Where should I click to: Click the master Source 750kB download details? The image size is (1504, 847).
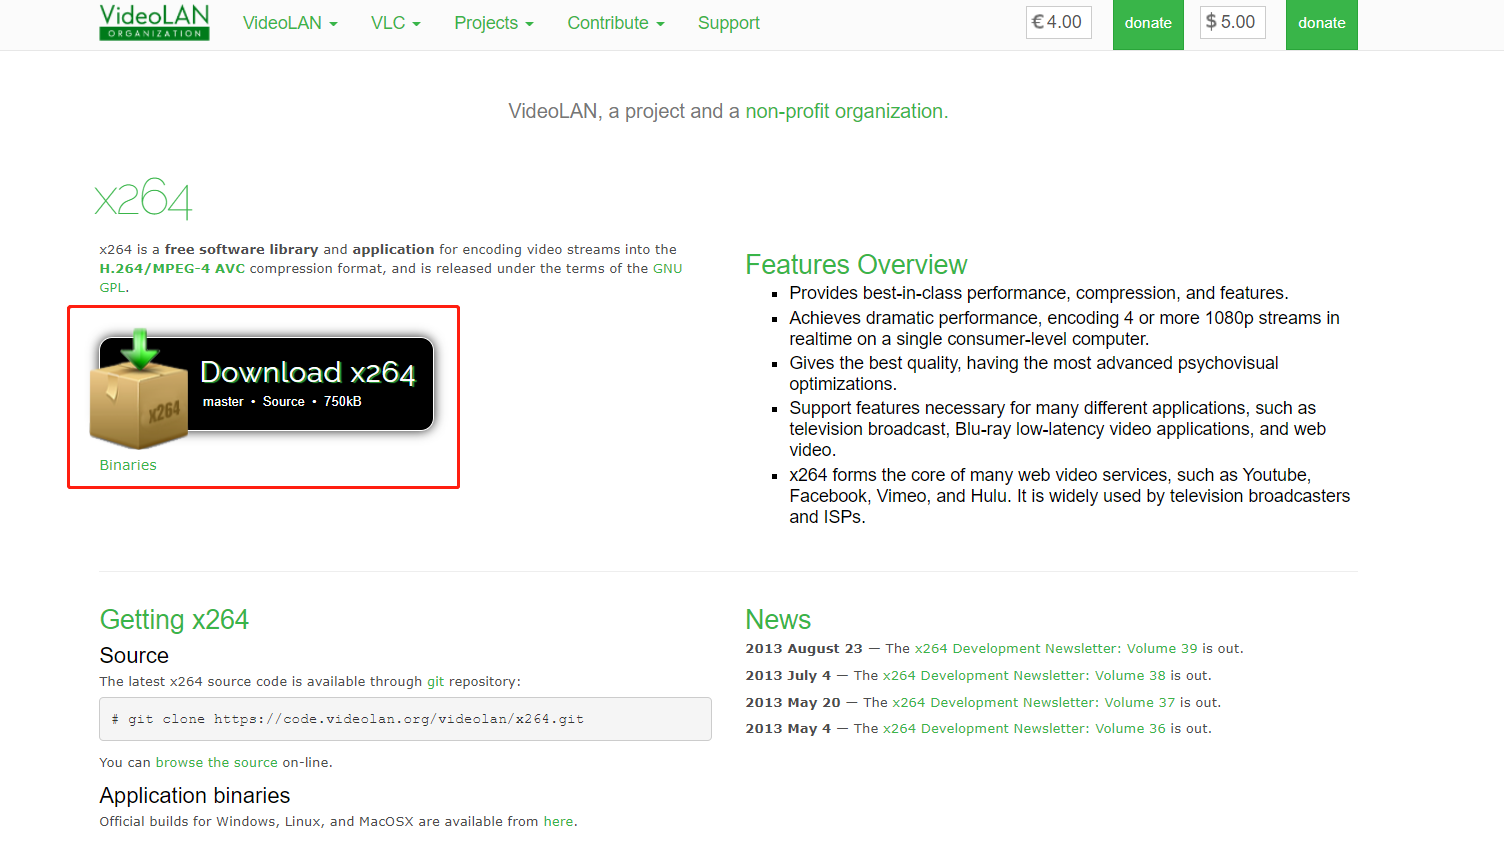pos(282,402)
